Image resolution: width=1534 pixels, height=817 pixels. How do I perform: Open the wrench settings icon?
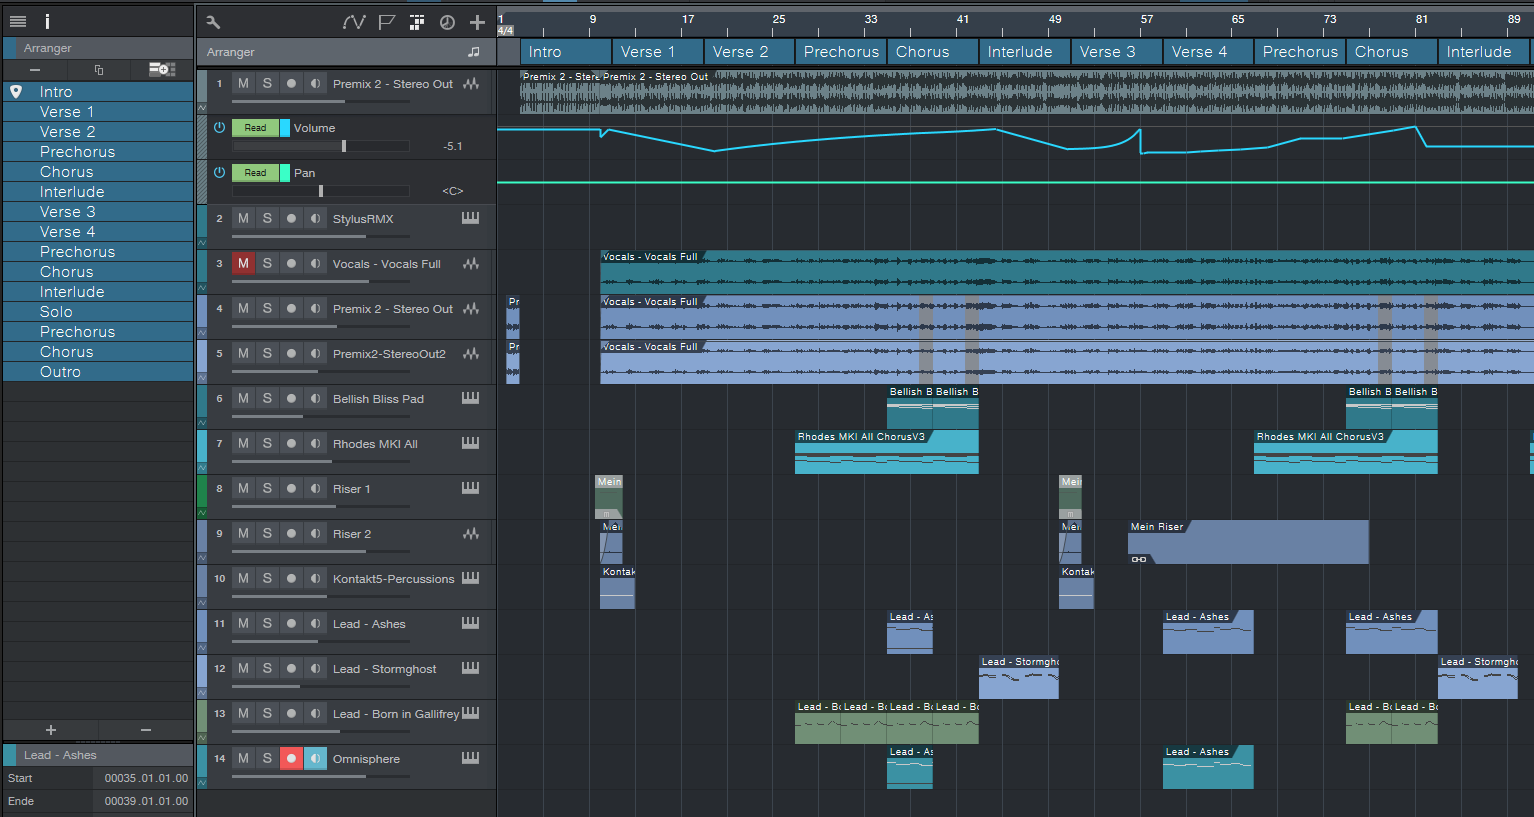pos(213,22)
